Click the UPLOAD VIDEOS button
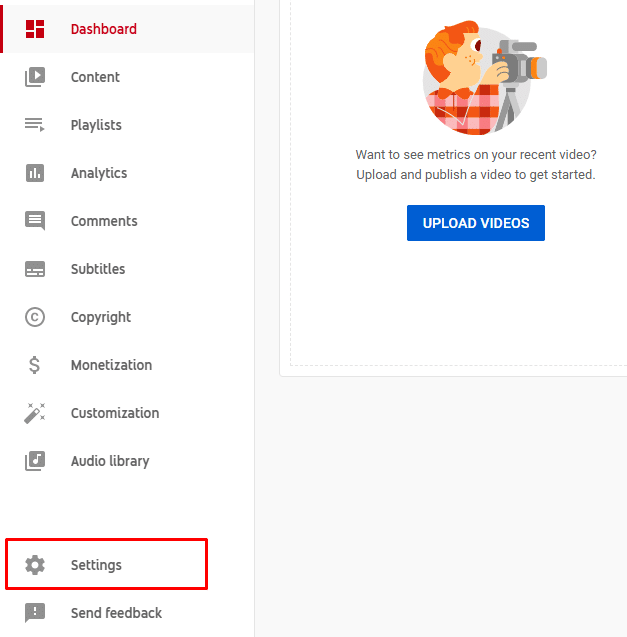The width and height of the screenshot is (627, 637). pos(476,223)
